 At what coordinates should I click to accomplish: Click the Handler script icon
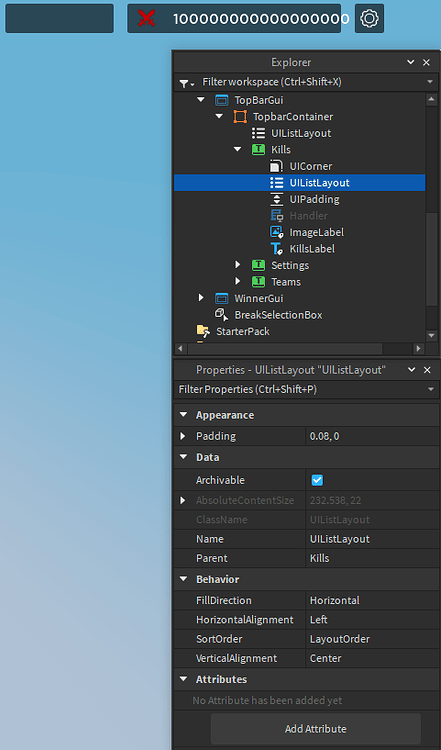pos(276,216)
